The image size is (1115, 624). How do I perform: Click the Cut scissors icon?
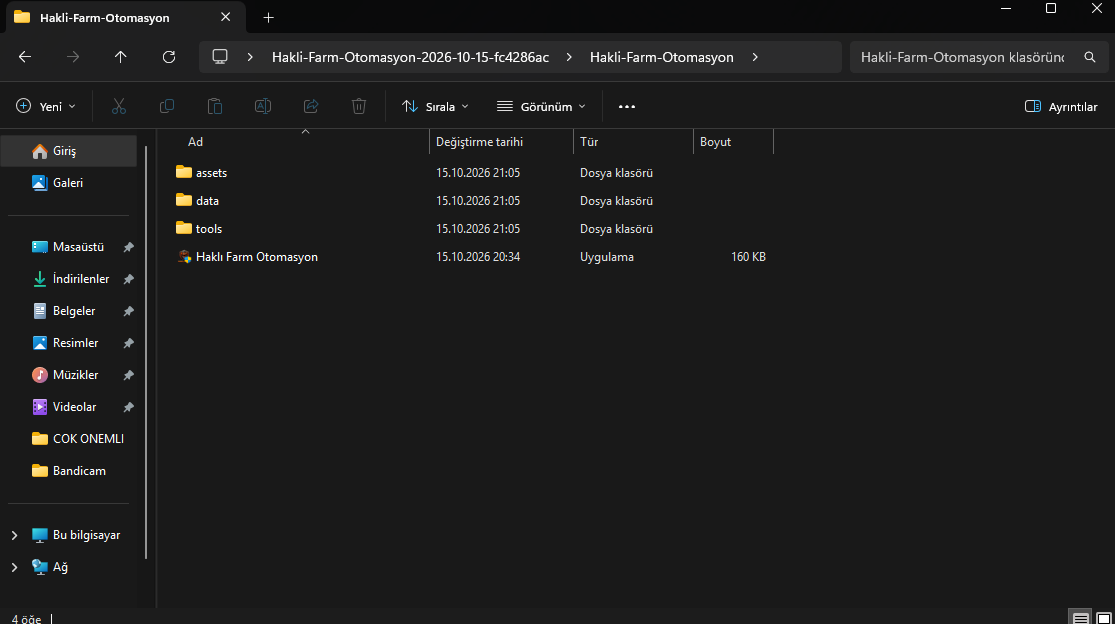119,107
